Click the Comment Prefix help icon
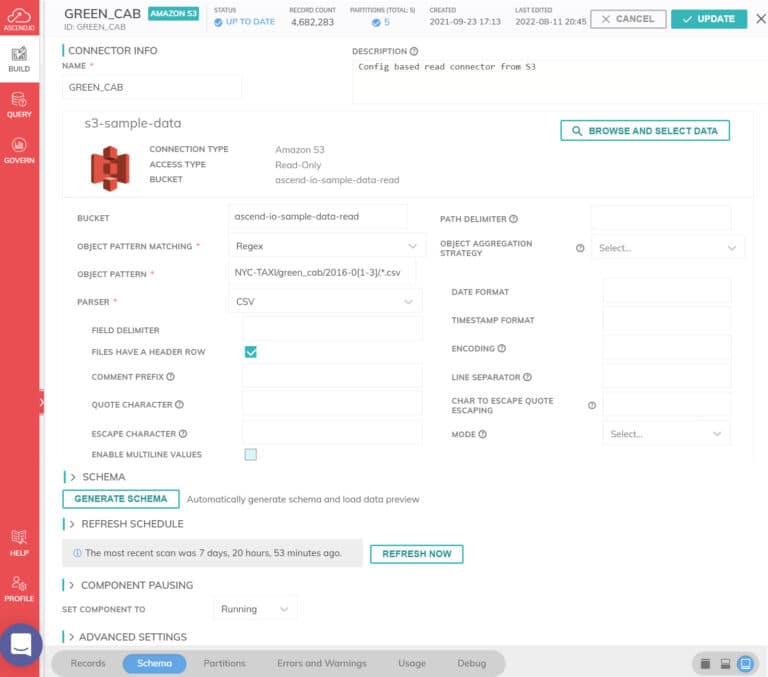 pos(170,377)
